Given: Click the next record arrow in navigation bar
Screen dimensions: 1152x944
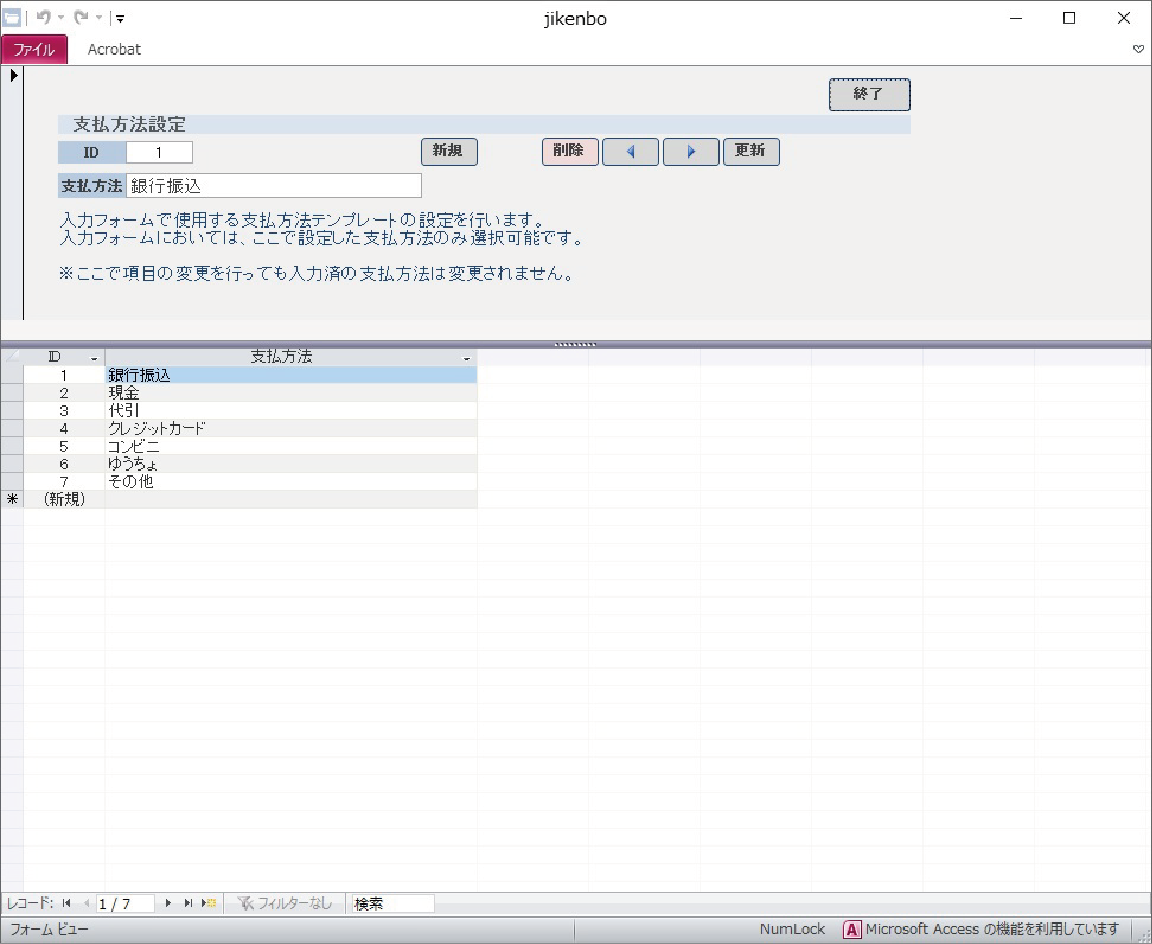Looking at the screenshot, I should tap(168, 903).
